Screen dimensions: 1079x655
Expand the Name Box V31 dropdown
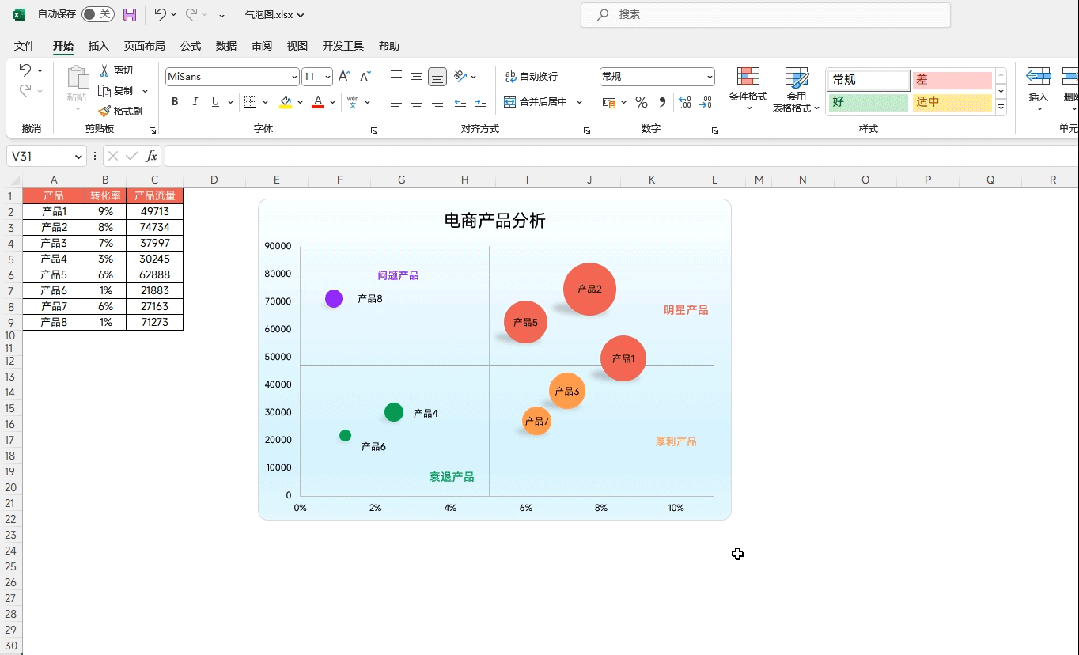(78, 156)
